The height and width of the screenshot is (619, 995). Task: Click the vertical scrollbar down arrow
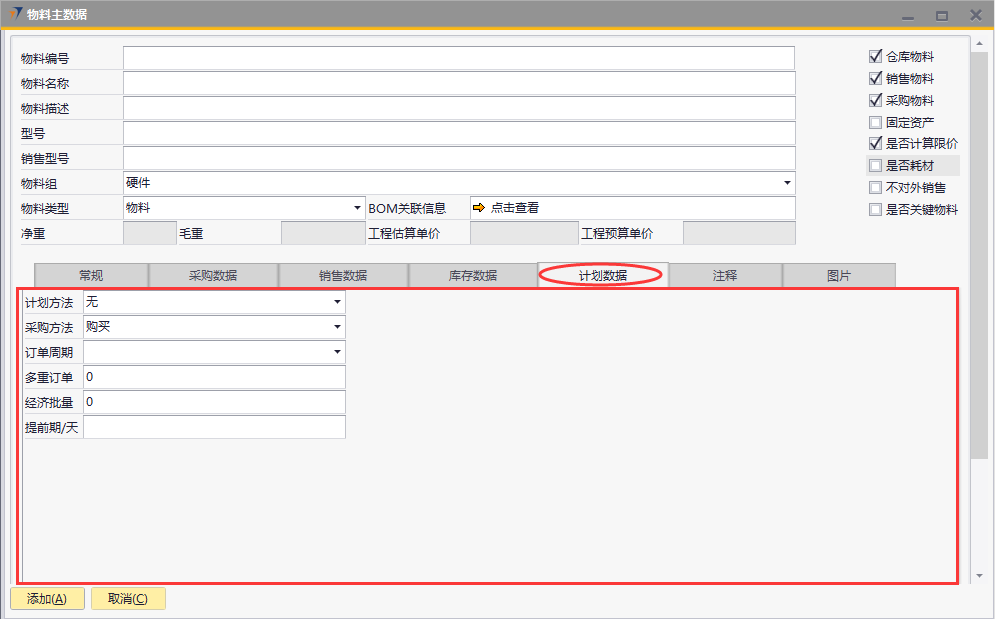978,577
